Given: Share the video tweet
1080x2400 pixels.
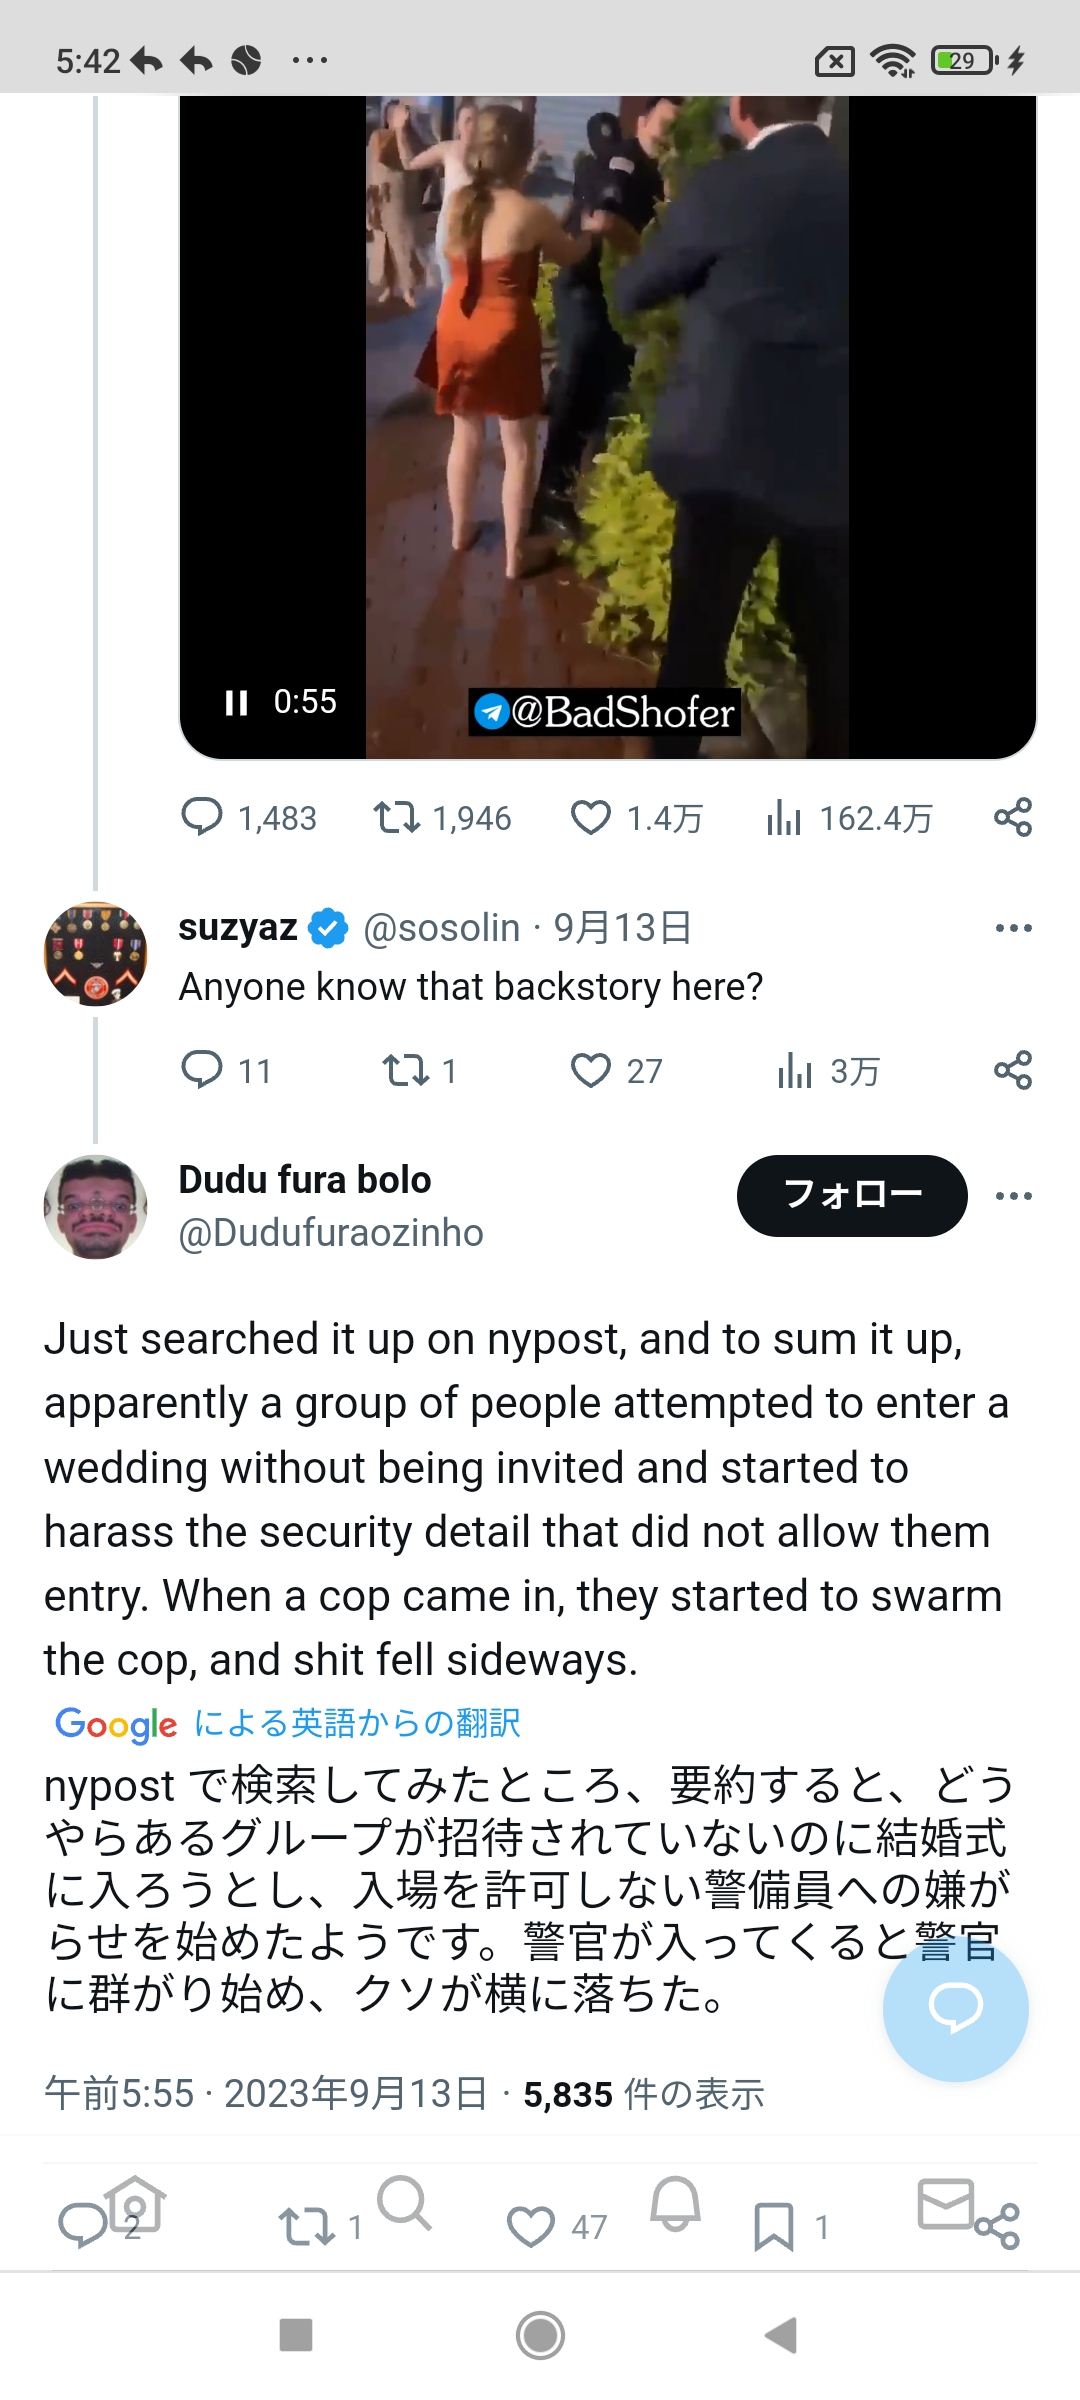Looking at the screenshot, I should pyautogui.click(x=1012, y=818).
